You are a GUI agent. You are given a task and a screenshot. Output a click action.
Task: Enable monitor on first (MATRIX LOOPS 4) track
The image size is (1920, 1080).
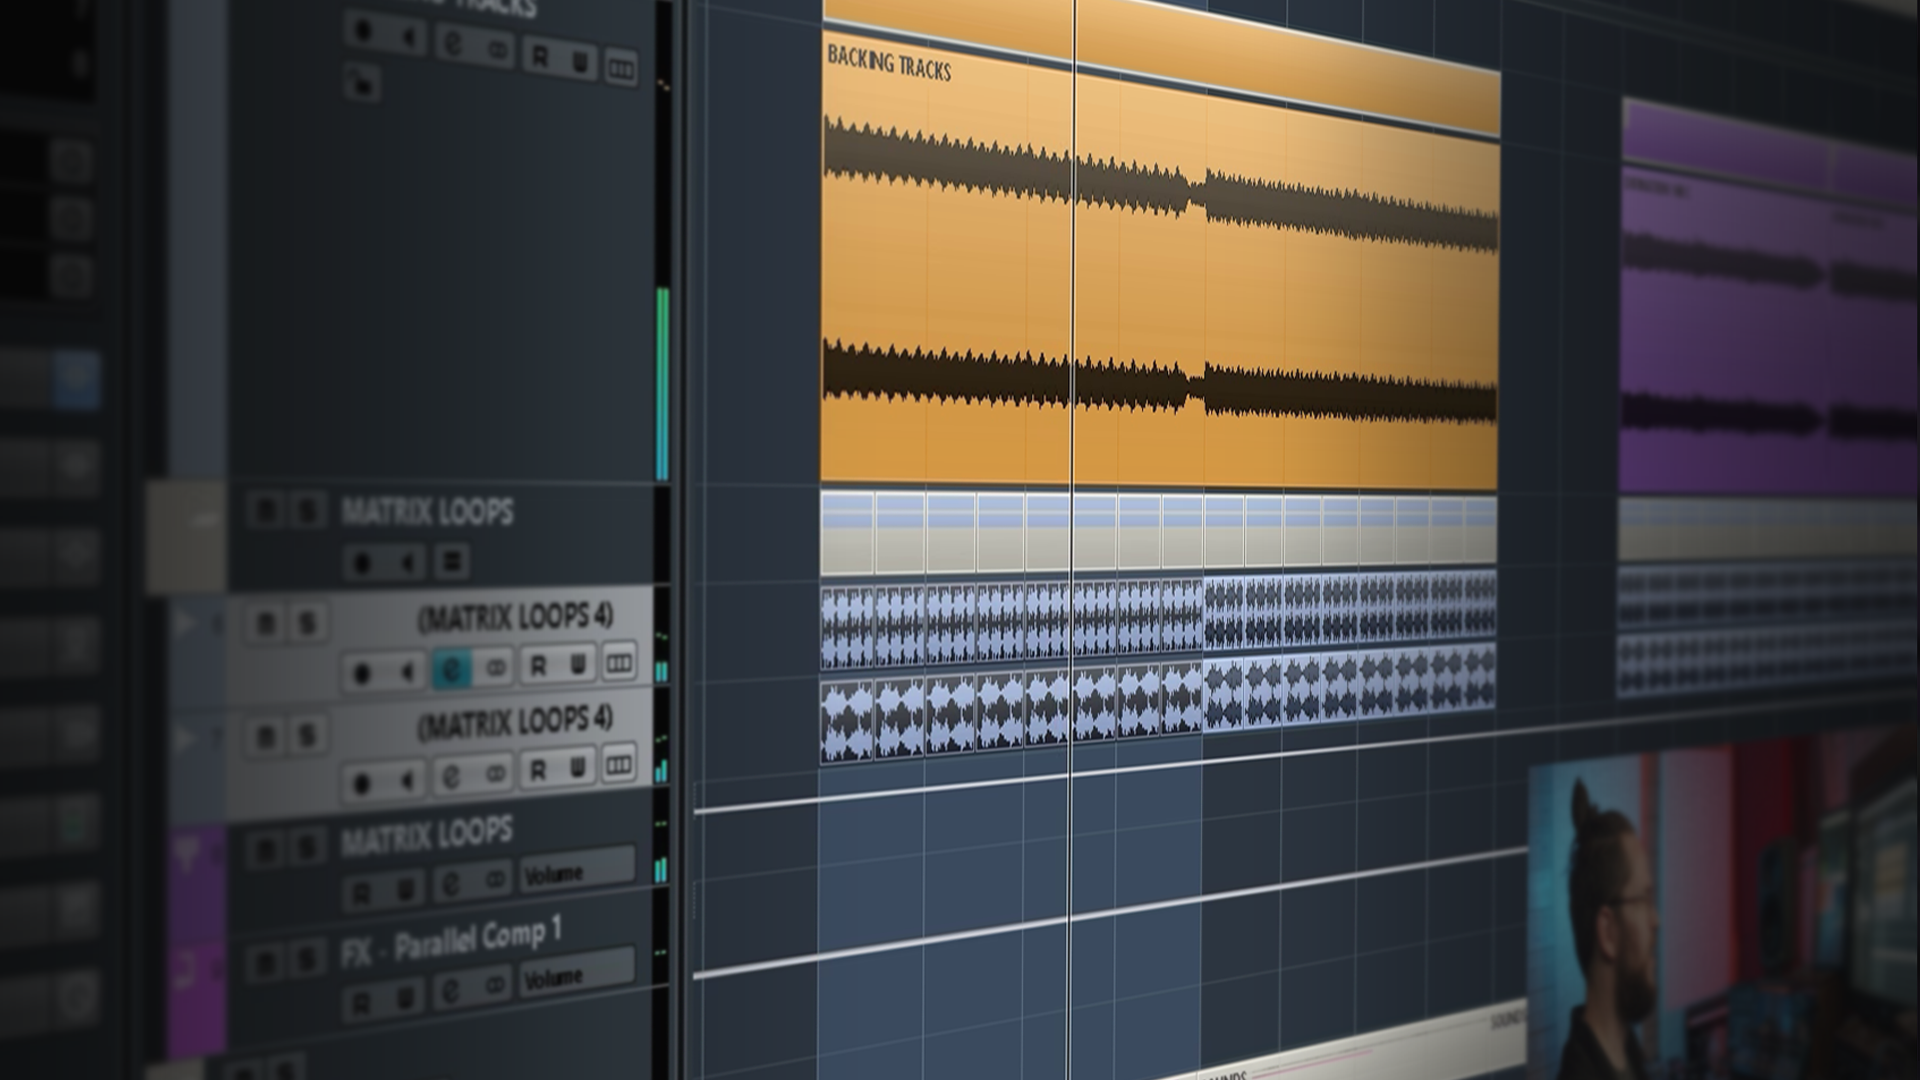click(x=407, y=672)
